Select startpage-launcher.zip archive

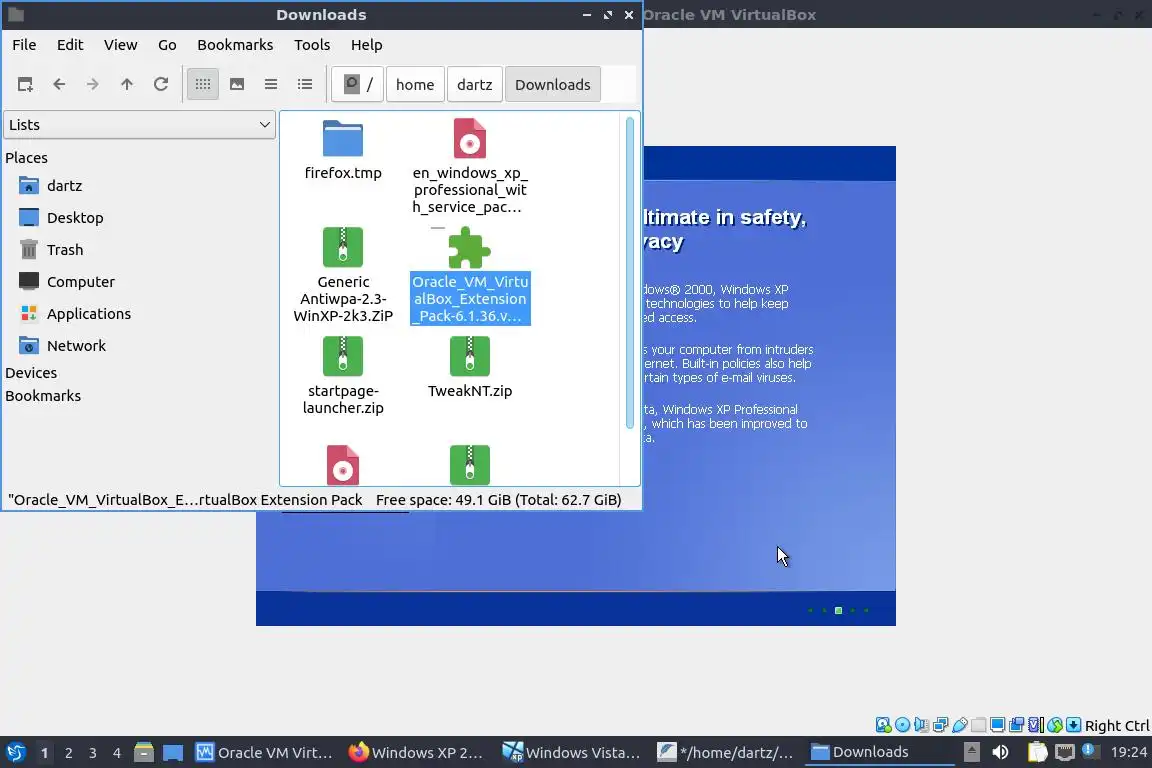click(x=343, y=376)
